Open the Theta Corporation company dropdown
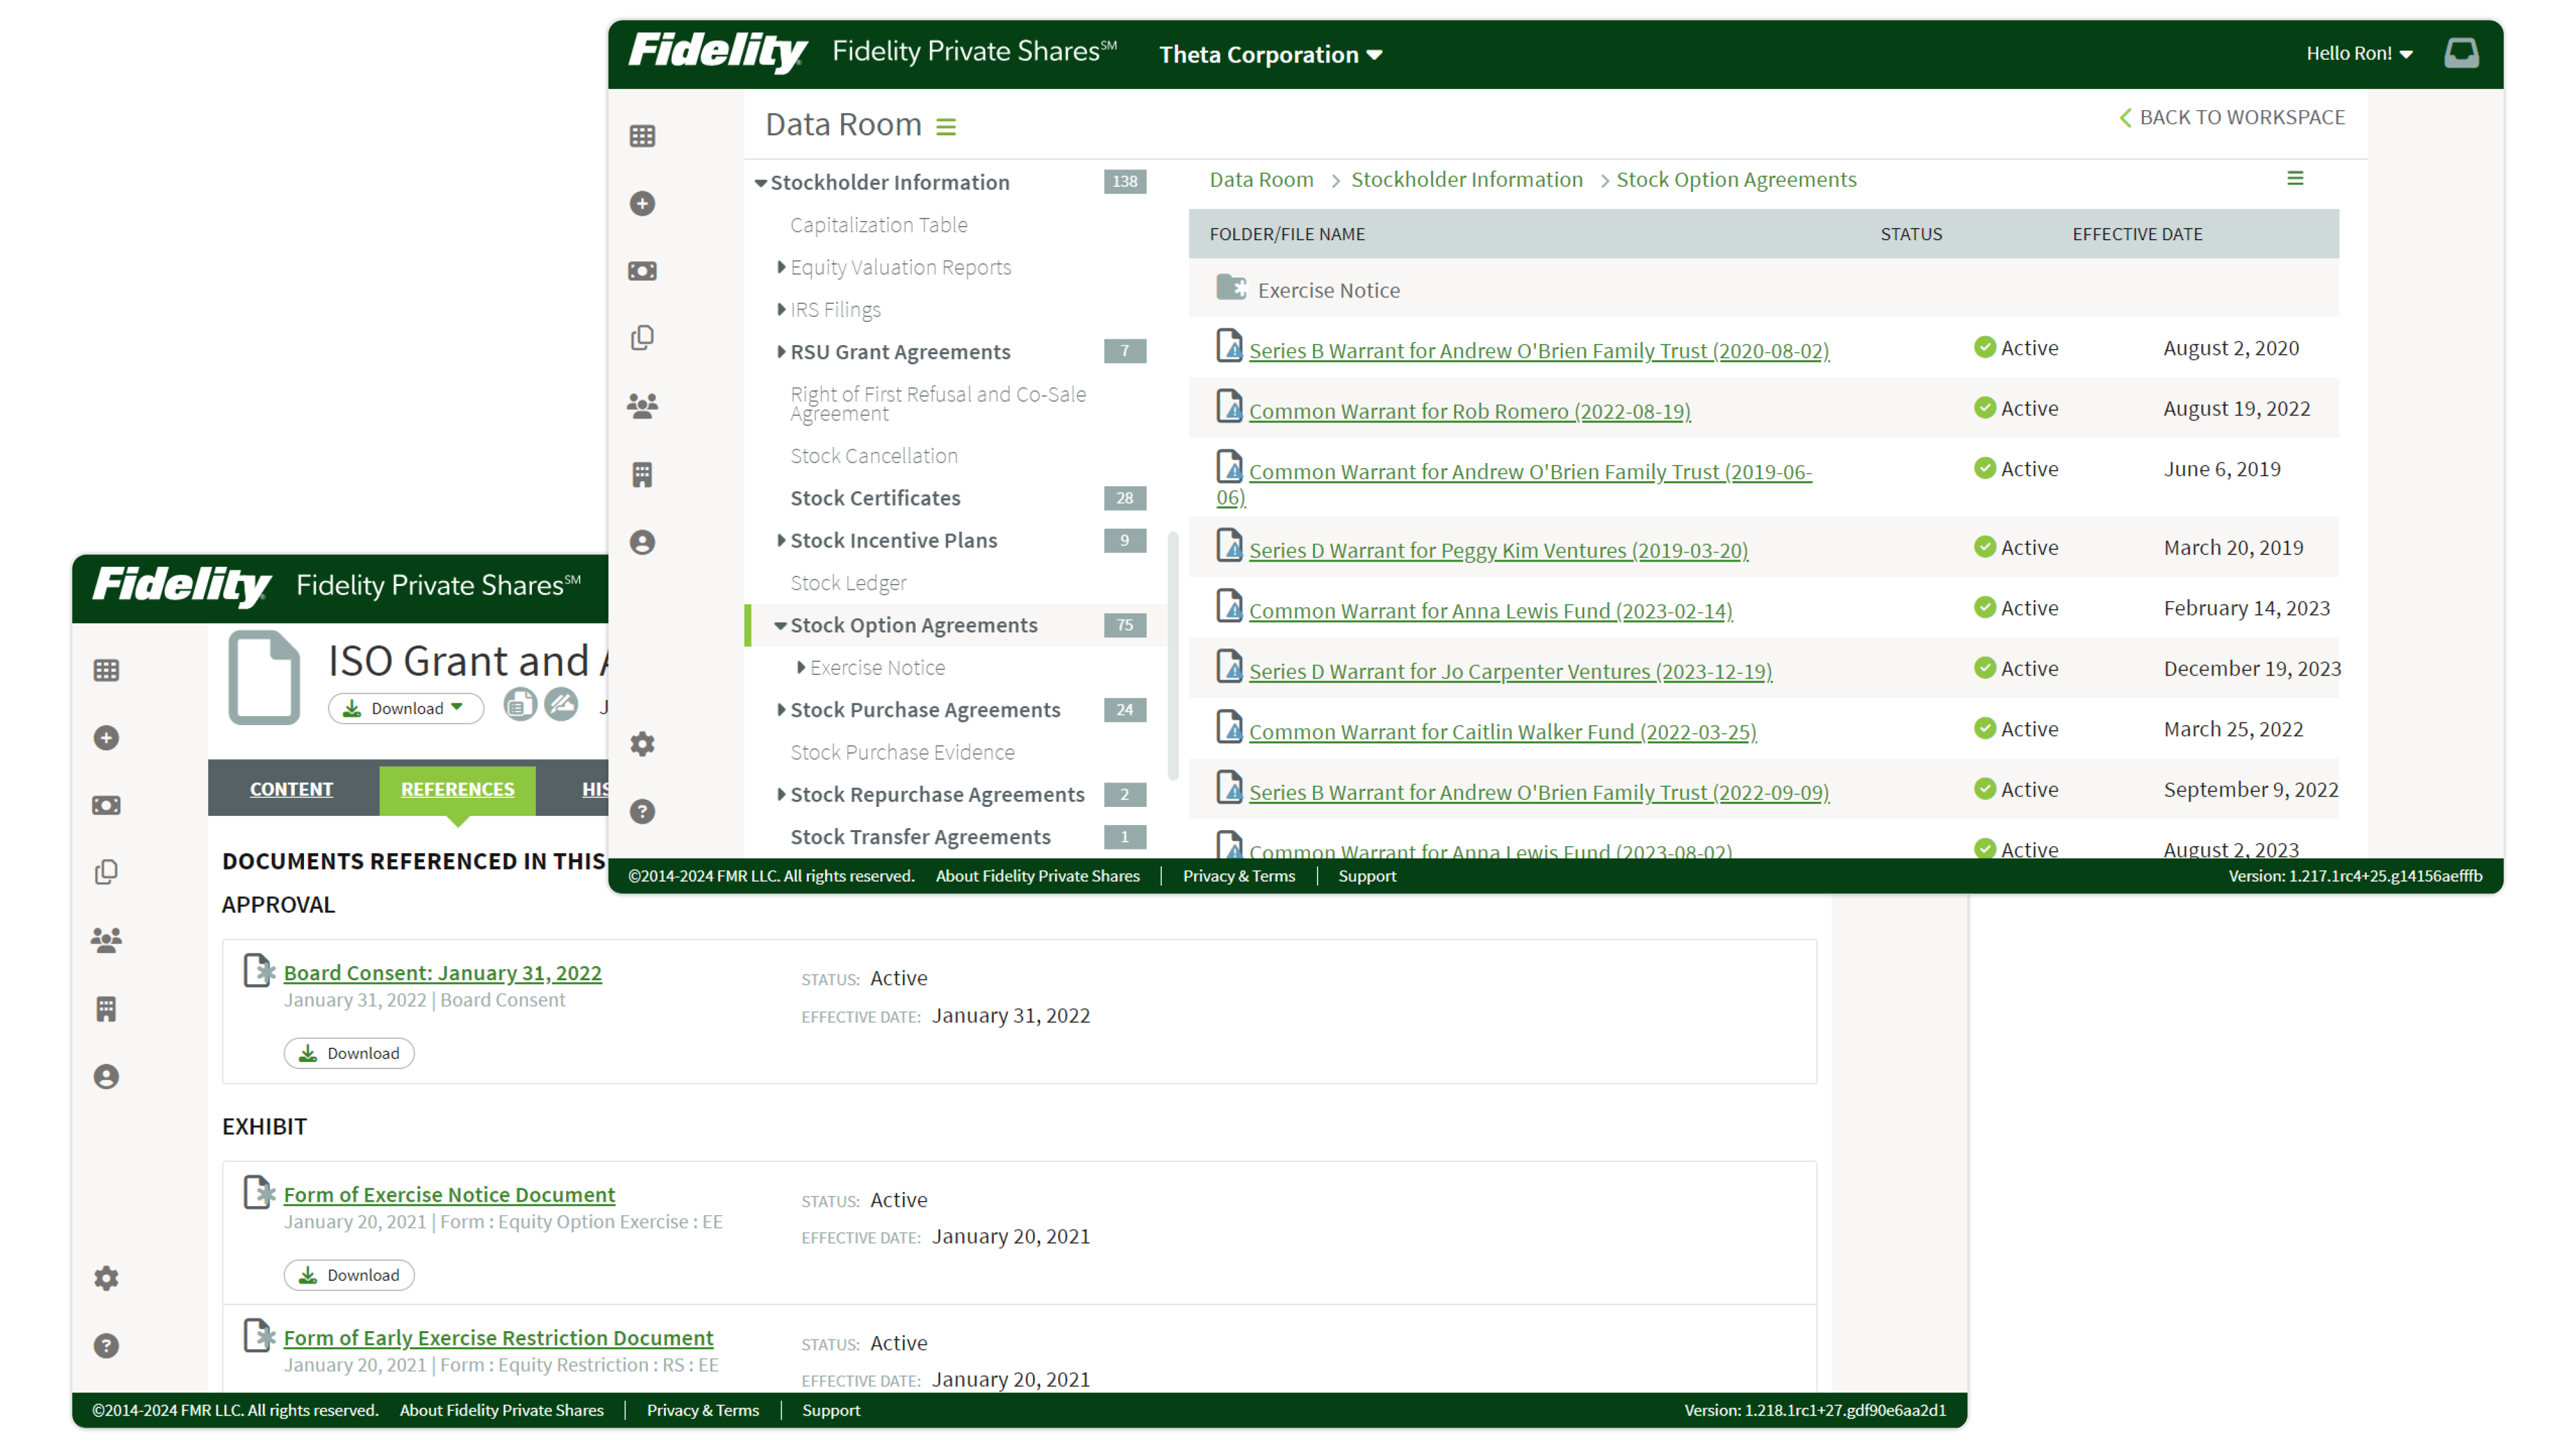This screenshot has height=1449, width=2576. pyautogui.click(x=1270, y=54)
